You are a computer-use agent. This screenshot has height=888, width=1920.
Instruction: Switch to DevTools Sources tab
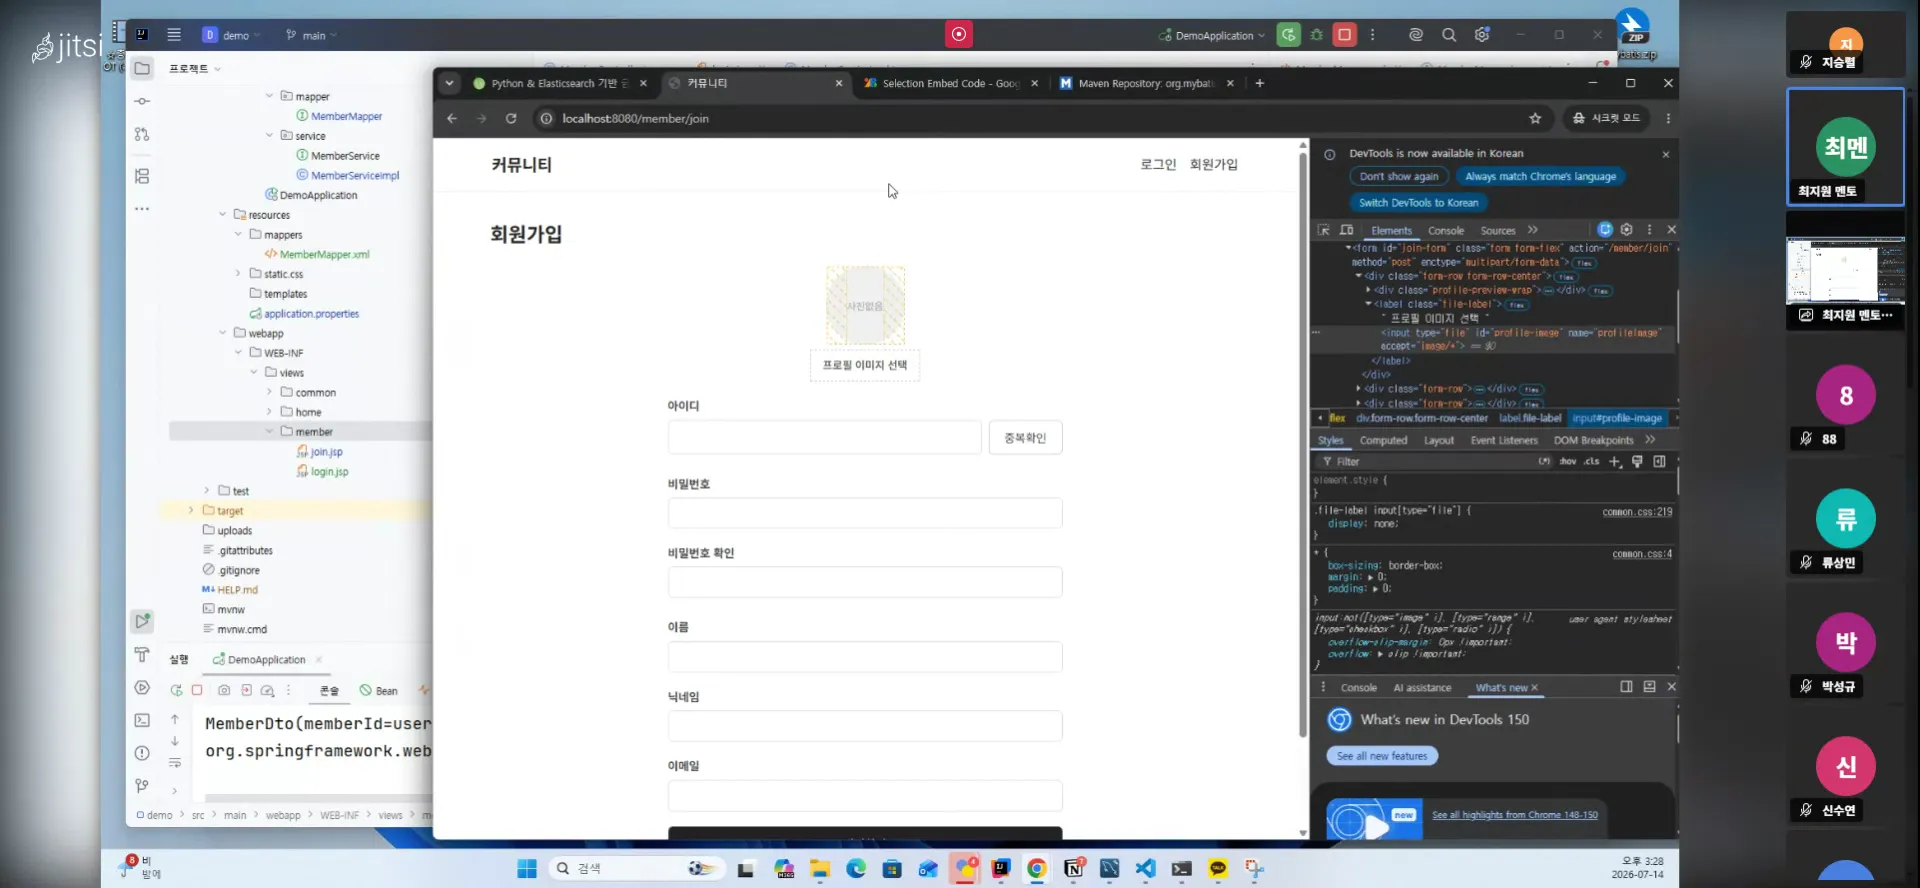pos(1498,231)
